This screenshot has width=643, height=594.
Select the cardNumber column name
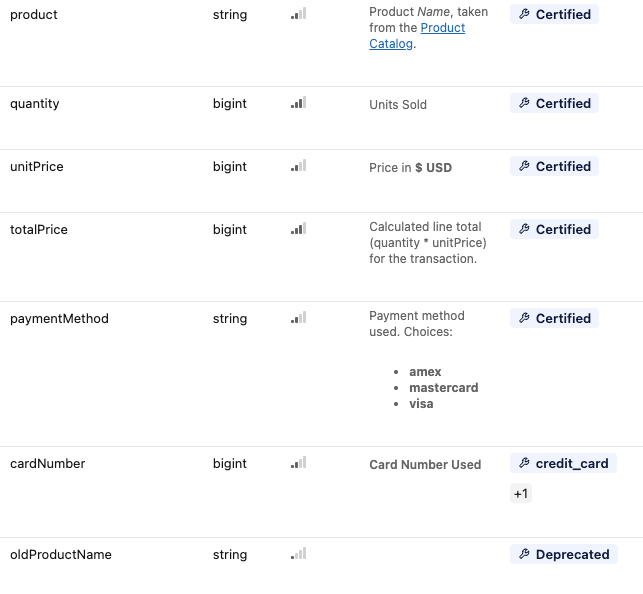(x=48, y=464)
